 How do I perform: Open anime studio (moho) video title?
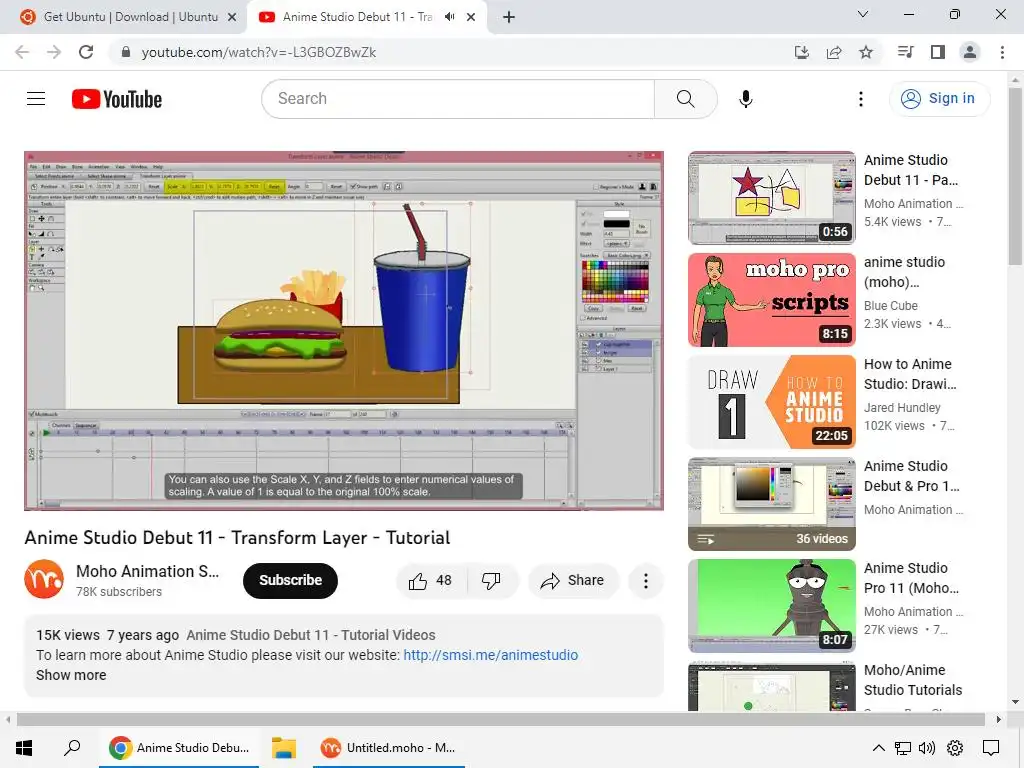coord(904,272)
